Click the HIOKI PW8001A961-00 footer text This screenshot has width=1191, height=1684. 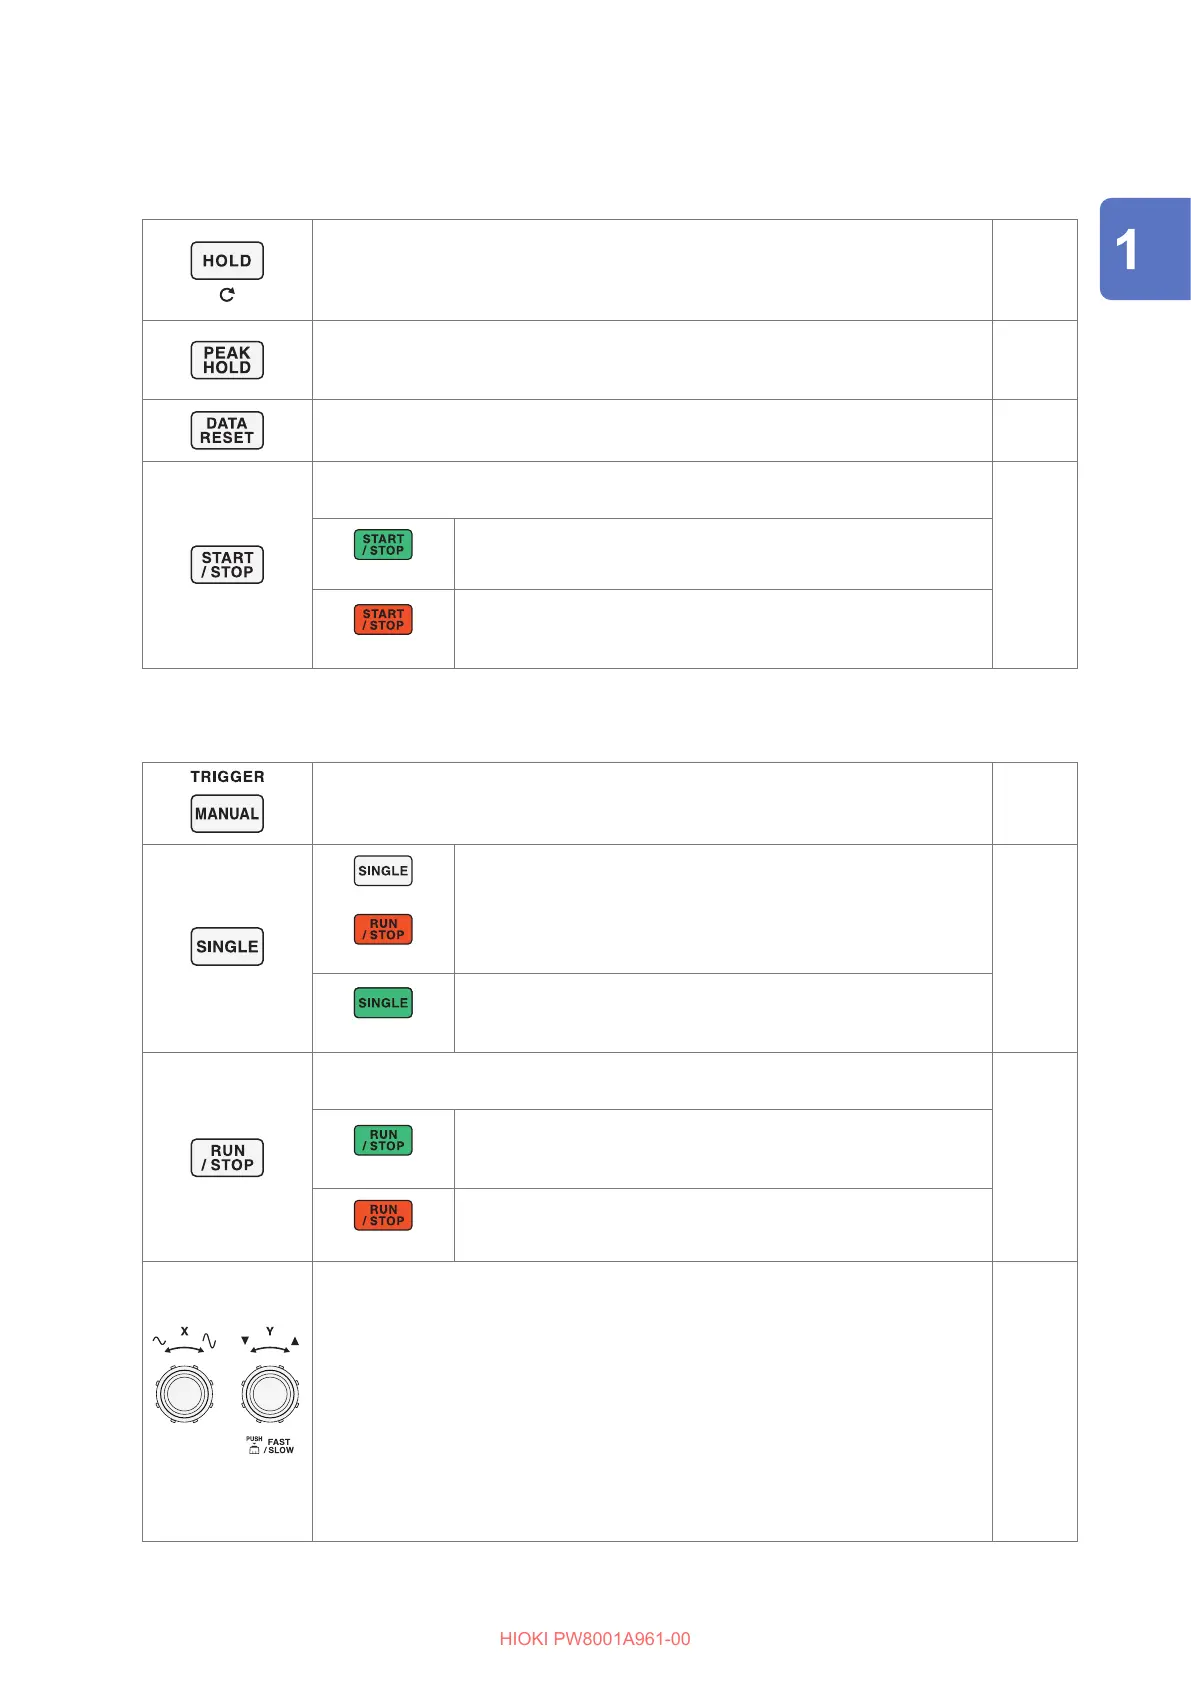pyautogui.click(x=595, y=1639)
